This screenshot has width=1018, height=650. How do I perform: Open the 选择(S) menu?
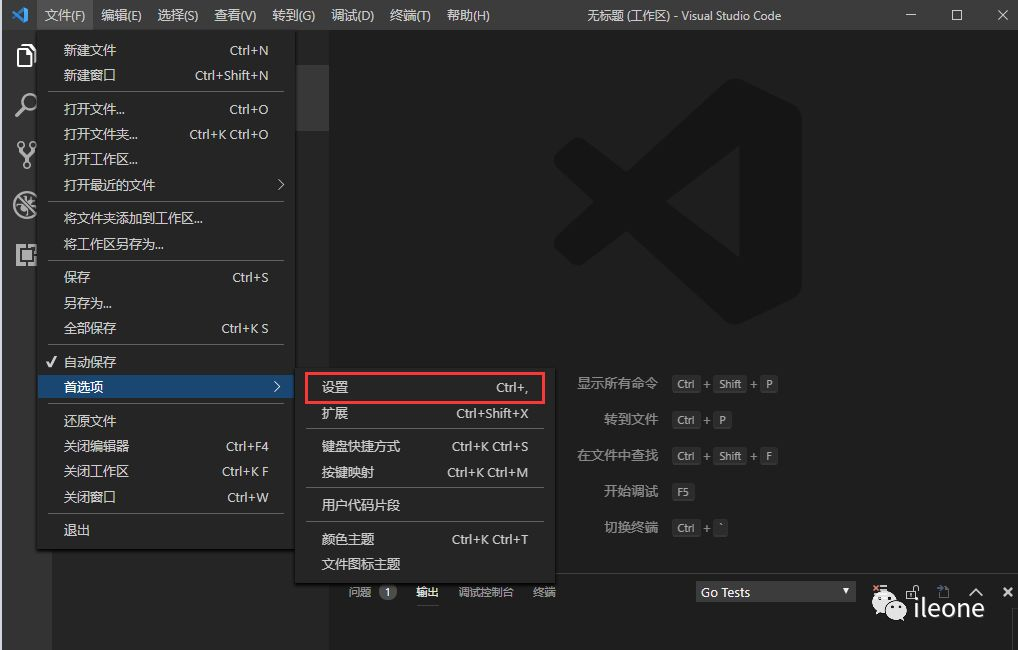pos(177,15)
